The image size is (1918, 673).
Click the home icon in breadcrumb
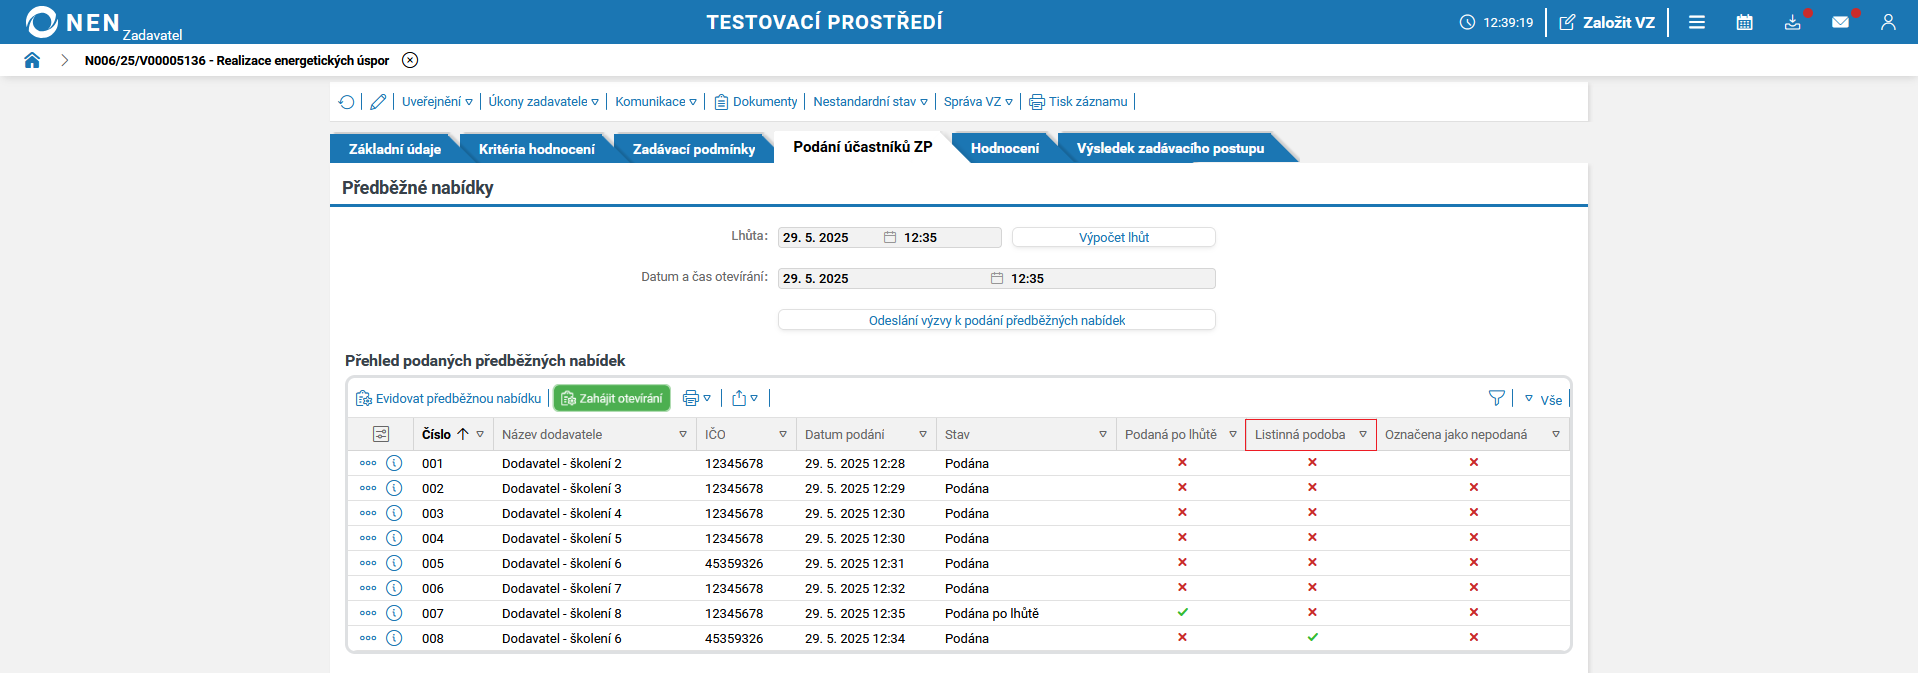(32, 60)
